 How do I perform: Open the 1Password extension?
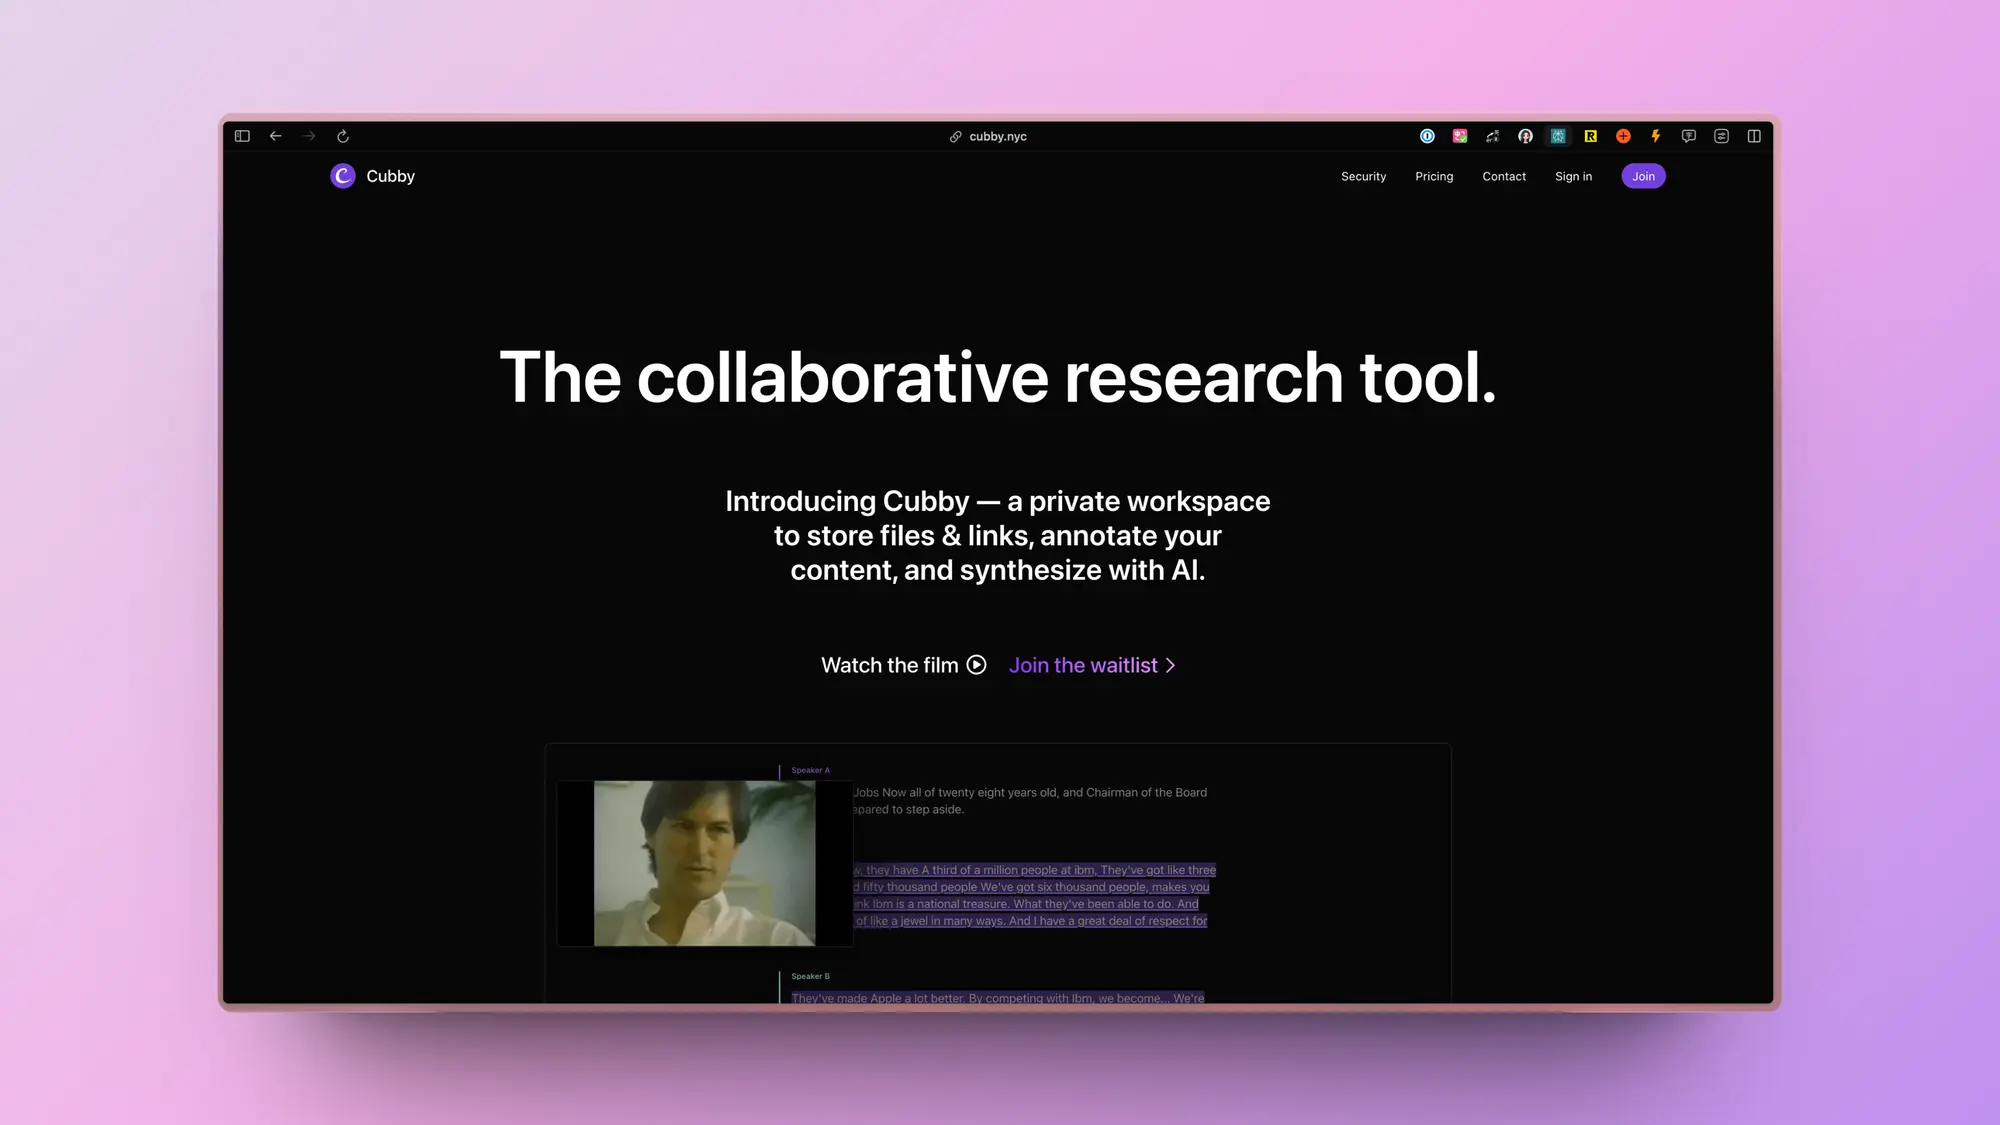[1427, 136]
